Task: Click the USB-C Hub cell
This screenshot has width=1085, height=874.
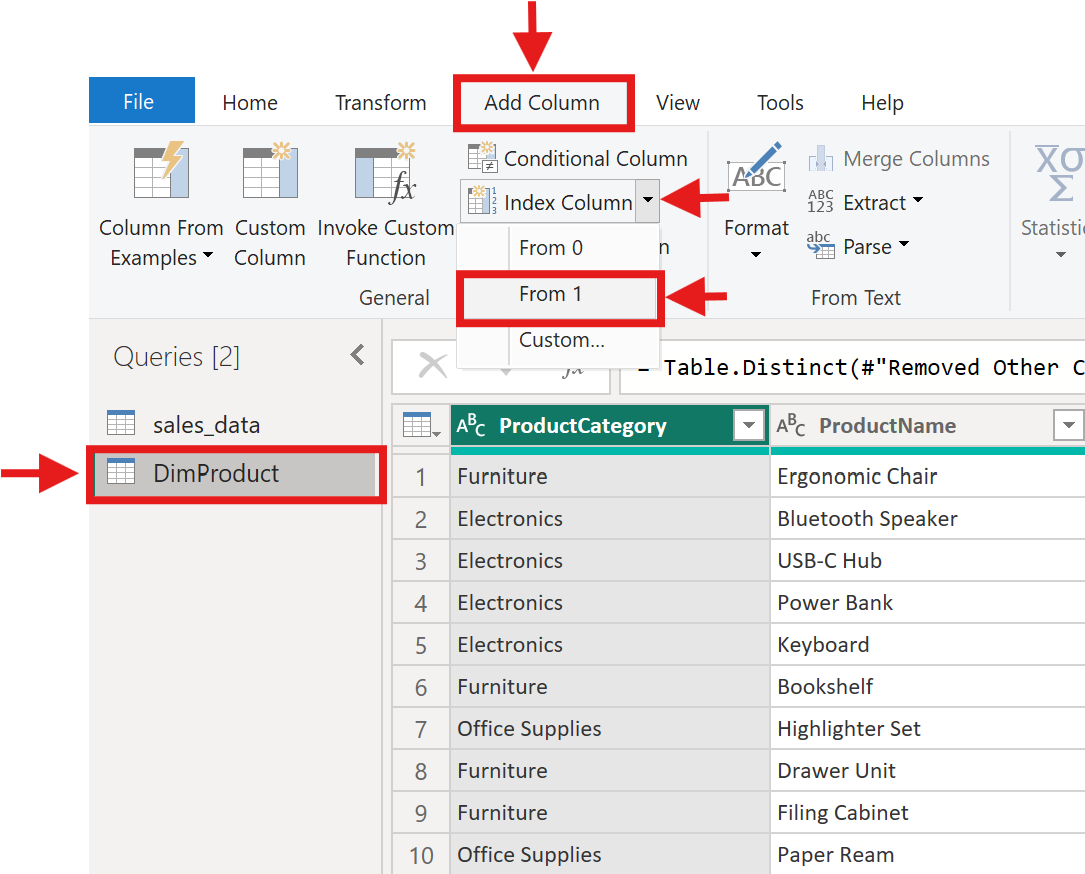Action: coord(927,561)
